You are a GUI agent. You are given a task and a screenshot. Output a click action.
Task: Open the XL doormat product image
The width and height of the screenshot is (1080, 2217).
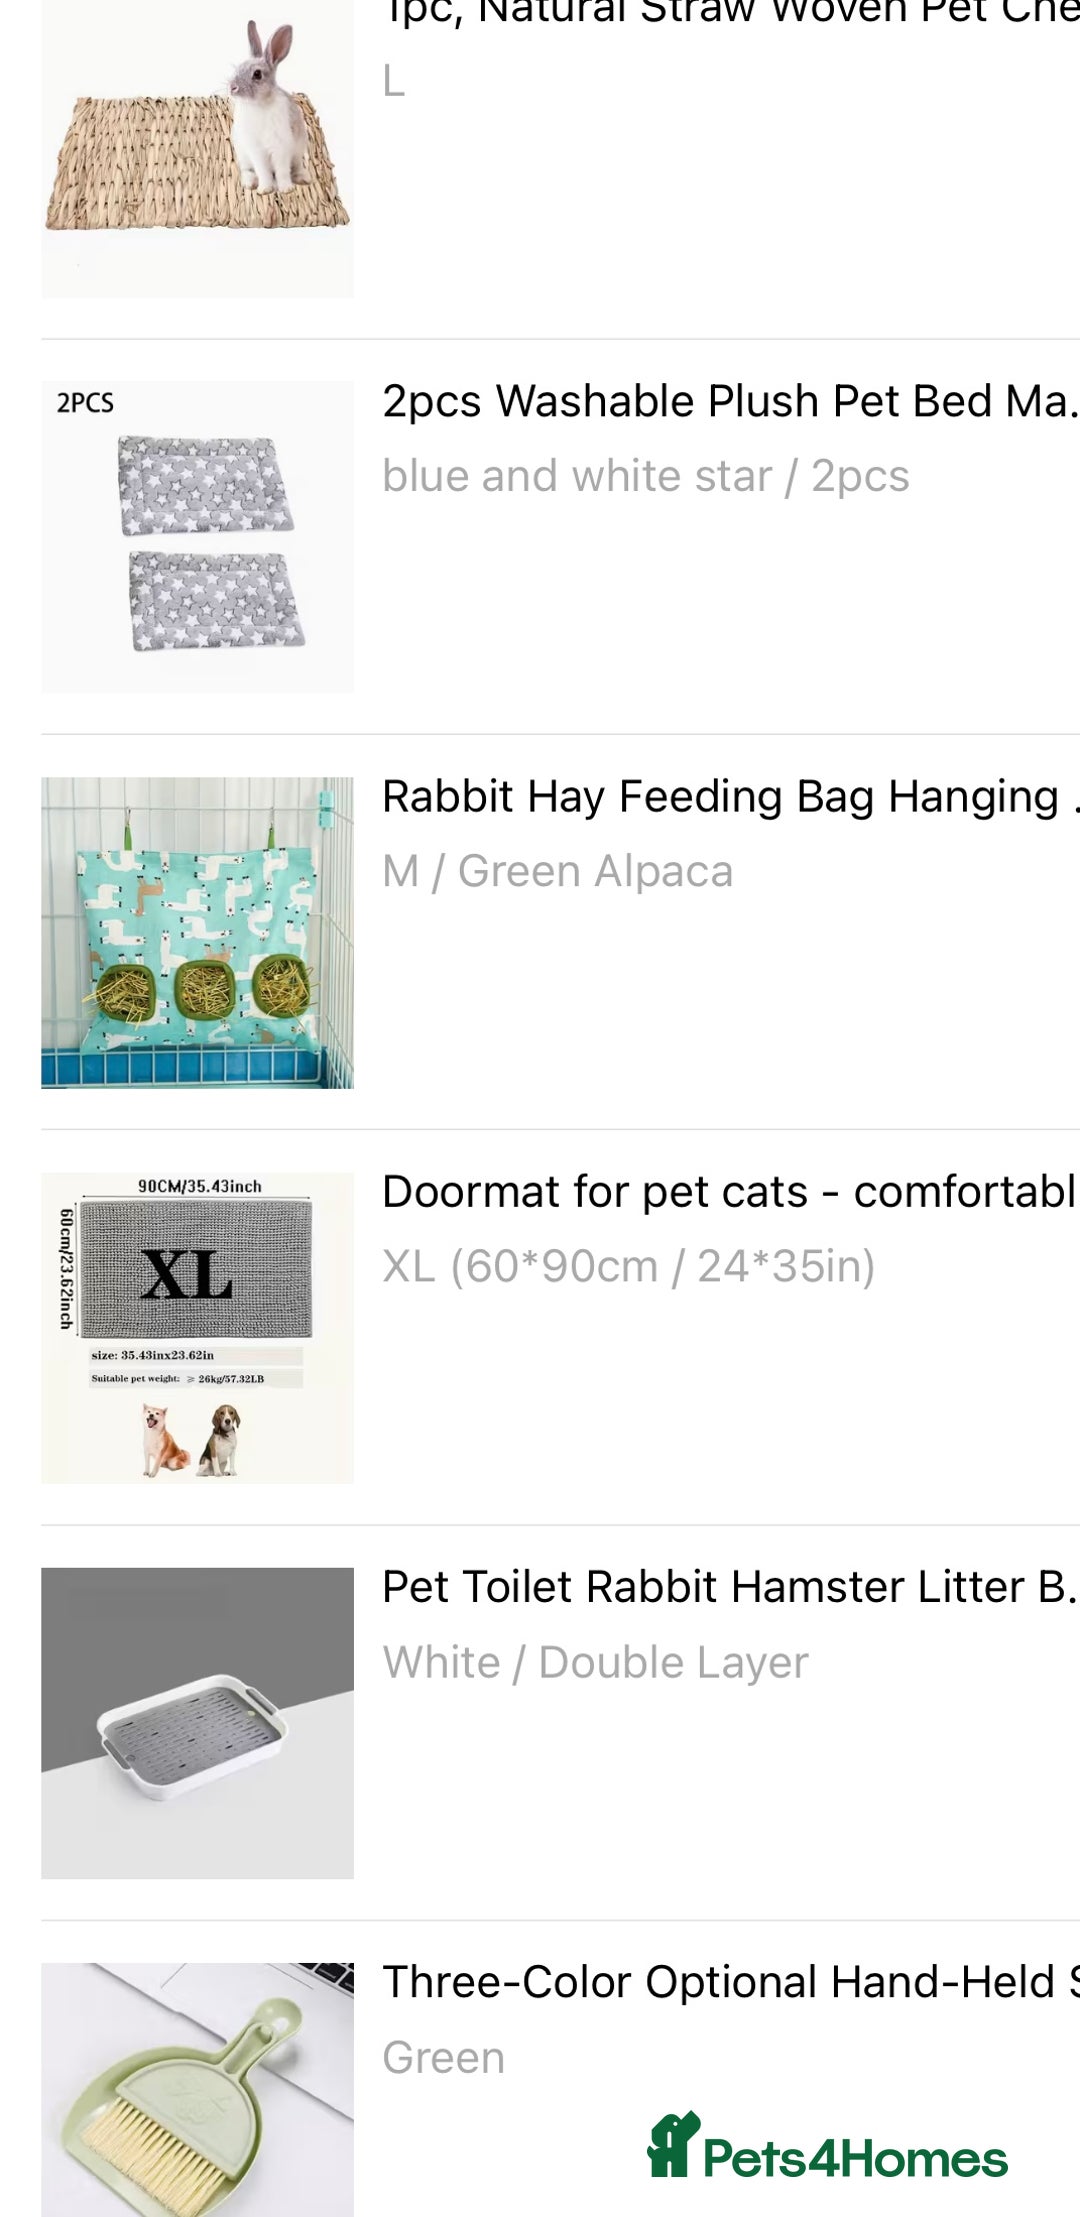[x=197, y=1327]
